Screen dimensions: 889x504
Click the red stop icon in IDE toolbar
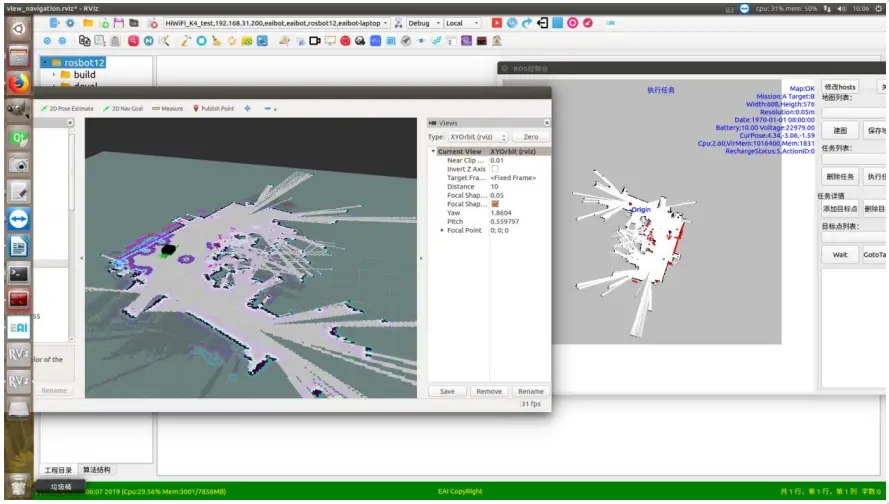point(497,23)
